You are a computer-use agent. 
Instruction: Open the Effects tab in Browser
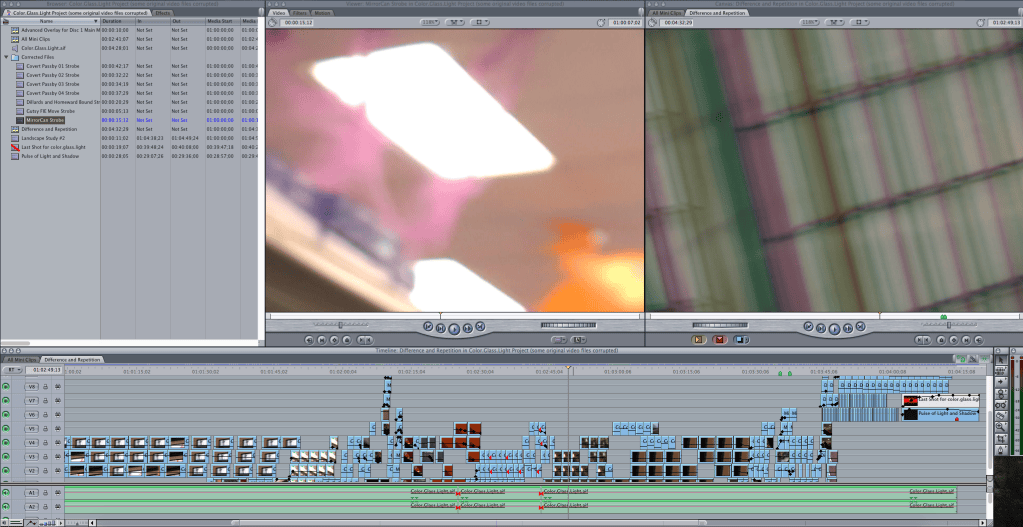tap(162, 12)
